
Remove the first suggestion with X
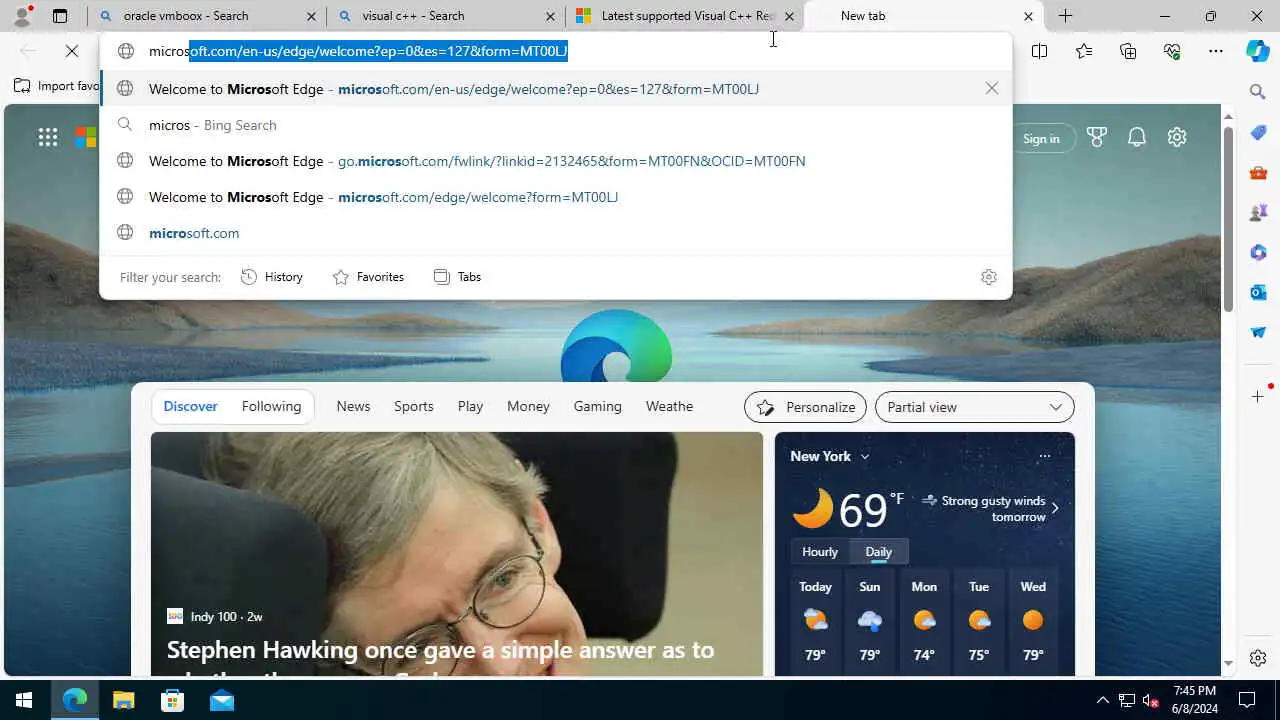[991, 88]
